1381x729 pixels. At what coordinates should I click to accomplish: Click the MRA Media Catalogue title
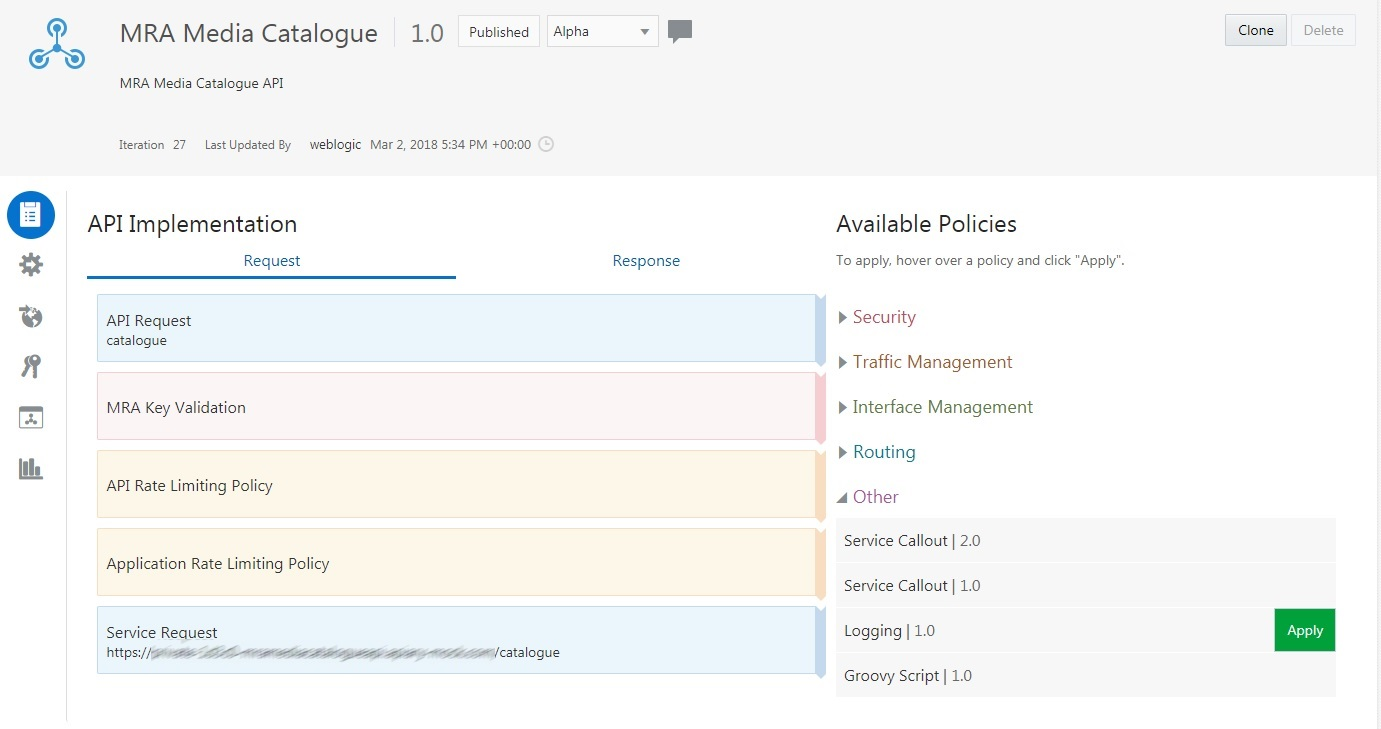tap(249, 33)
